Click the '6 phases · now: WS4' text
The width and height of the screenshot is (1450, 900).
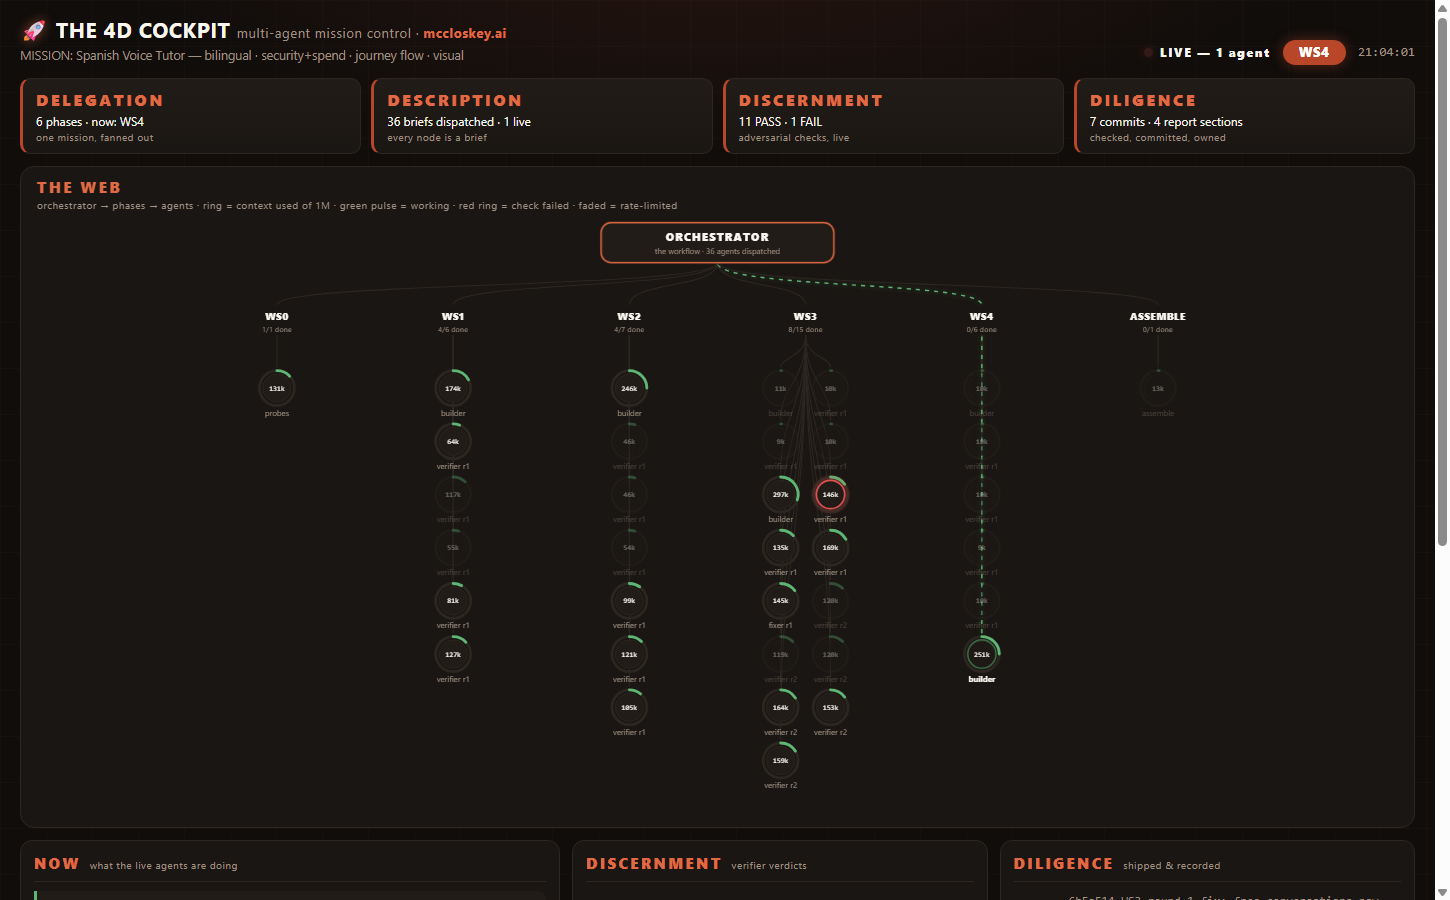[x=90, y=122]
